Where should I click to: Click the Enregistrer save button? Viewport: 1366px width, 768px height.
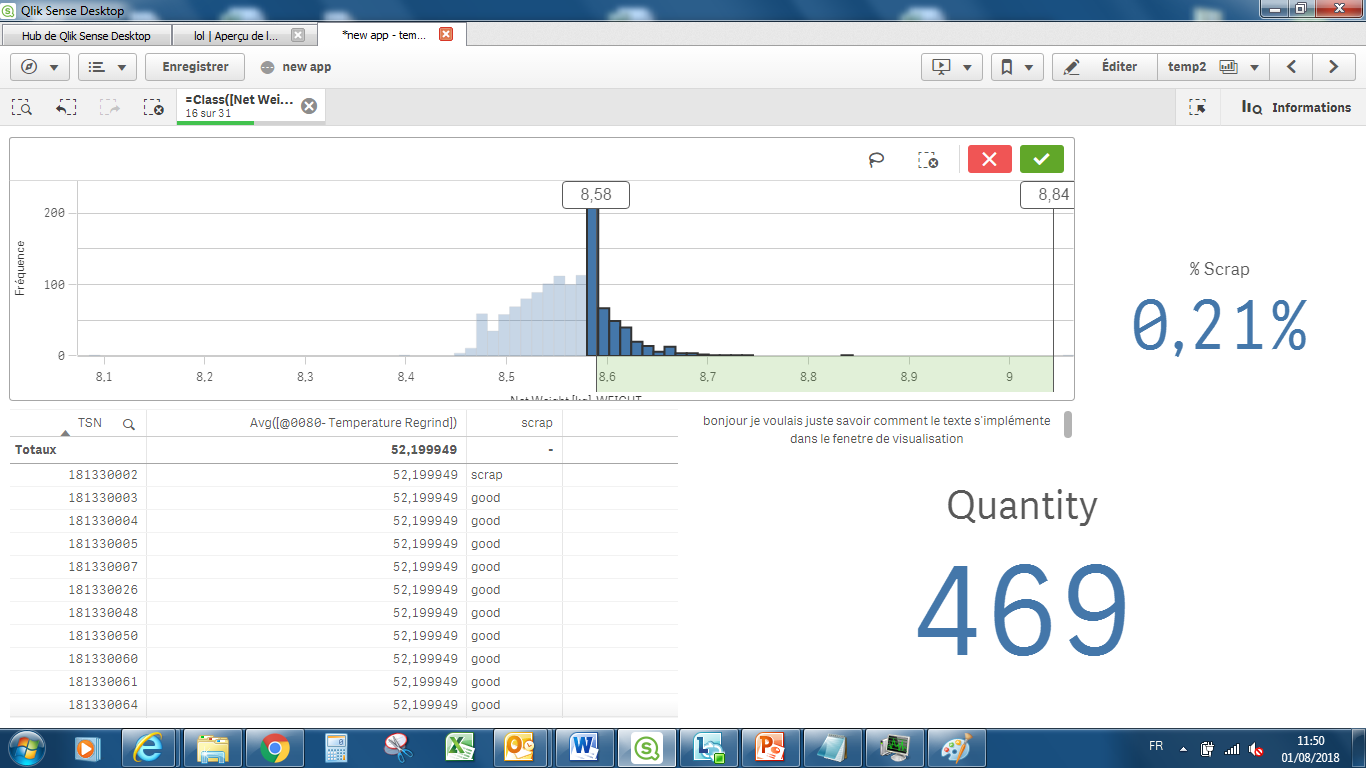tap(195, 67)
